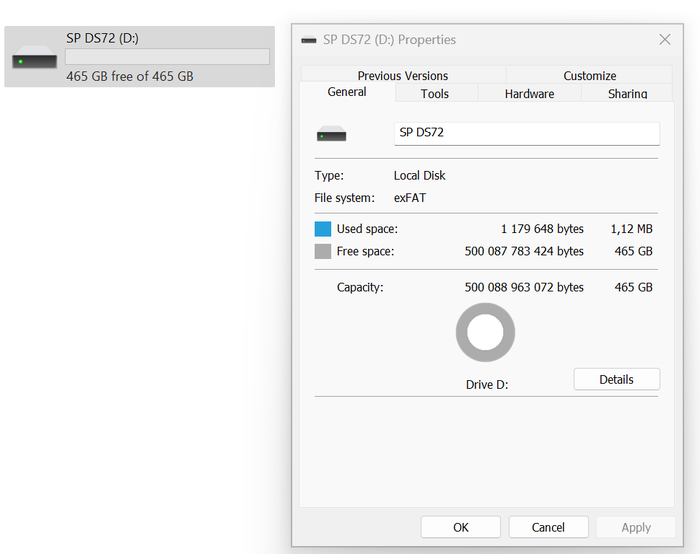Screen dimensions: 700x554
Task: Select the General tab
Action: click(347, 92)
